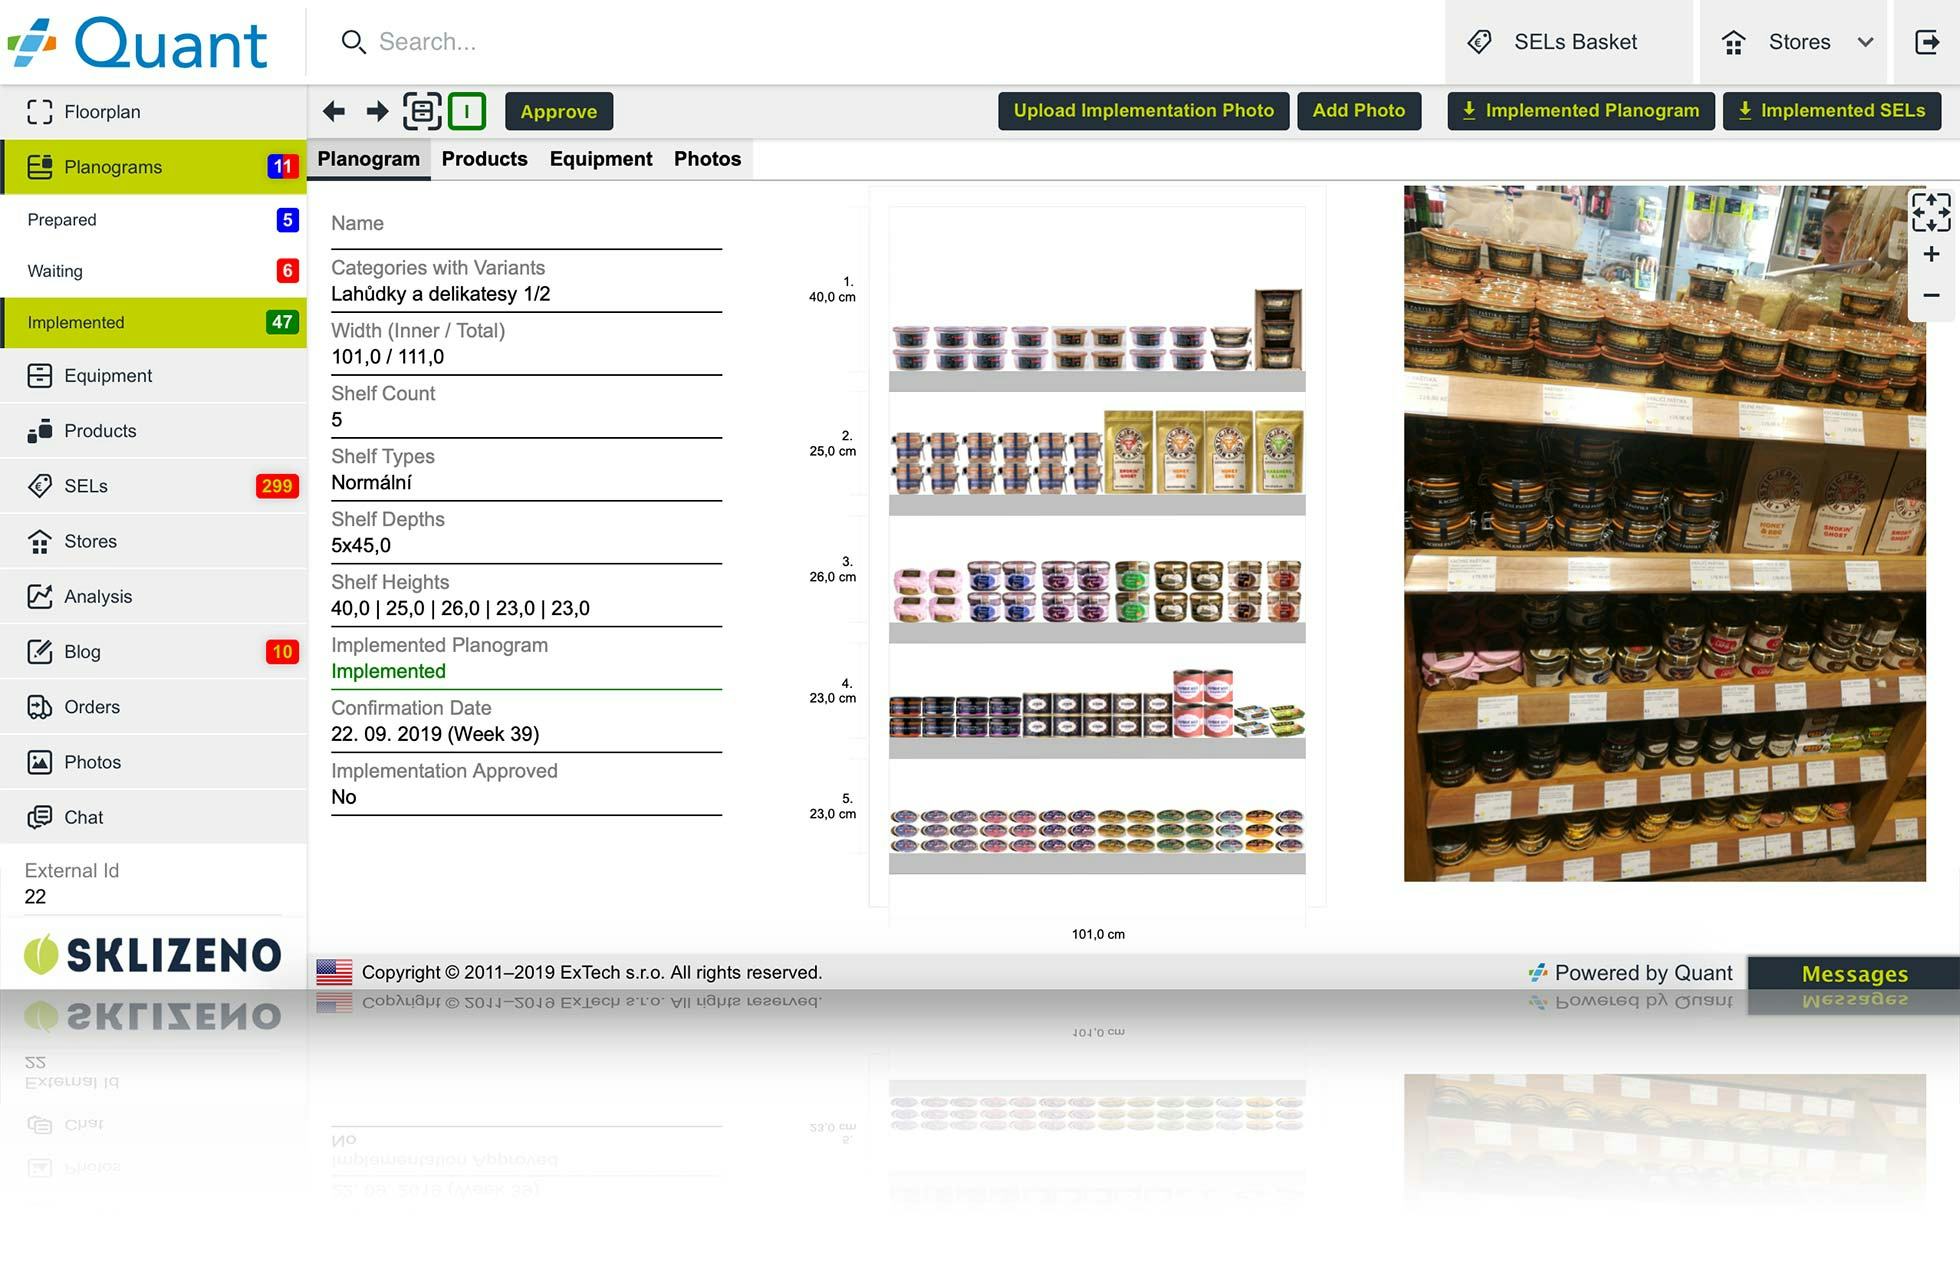Click the back arrow navigation icon
The height and width of the screenshot is (1280, 1960).
coord(334,111)
